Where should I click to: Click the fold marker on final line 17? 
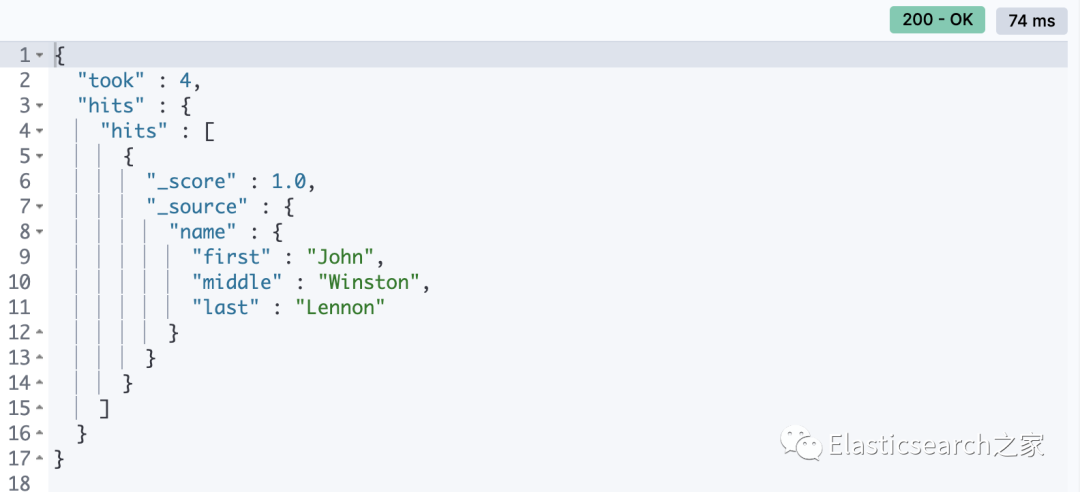point(39,459)
